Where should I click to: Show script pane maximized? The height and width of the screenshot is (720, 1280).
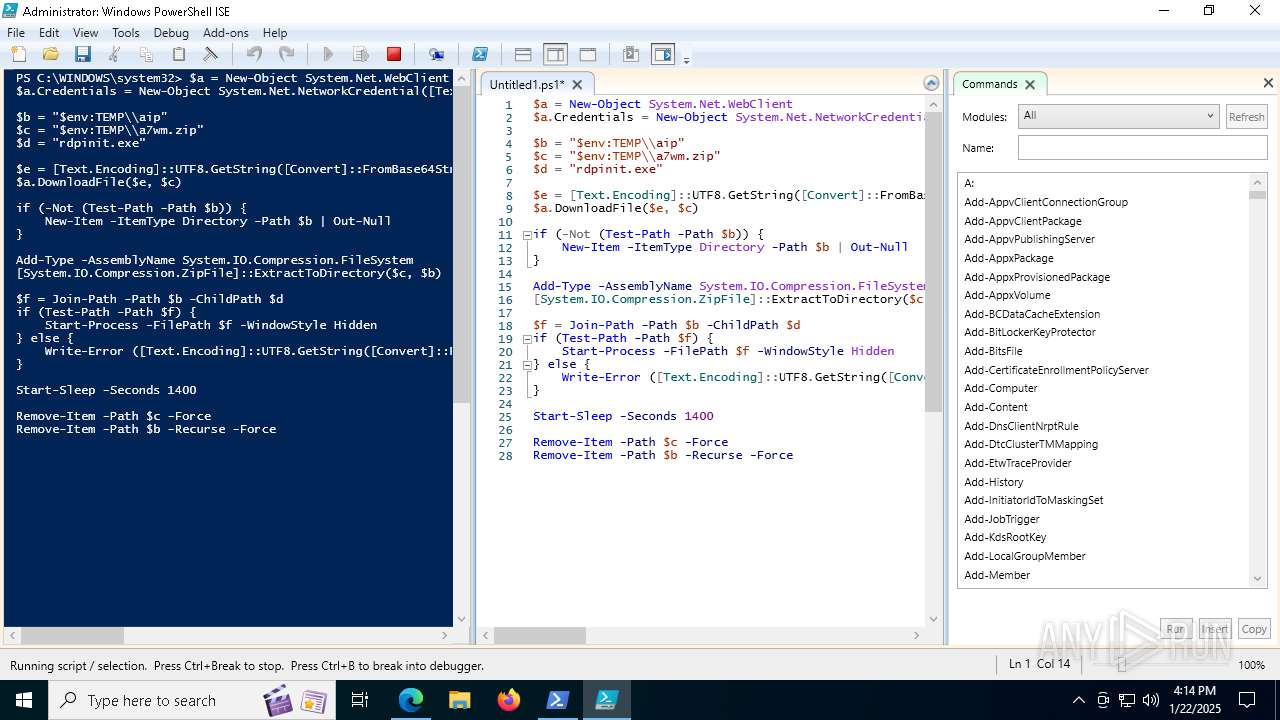point(588,54)
